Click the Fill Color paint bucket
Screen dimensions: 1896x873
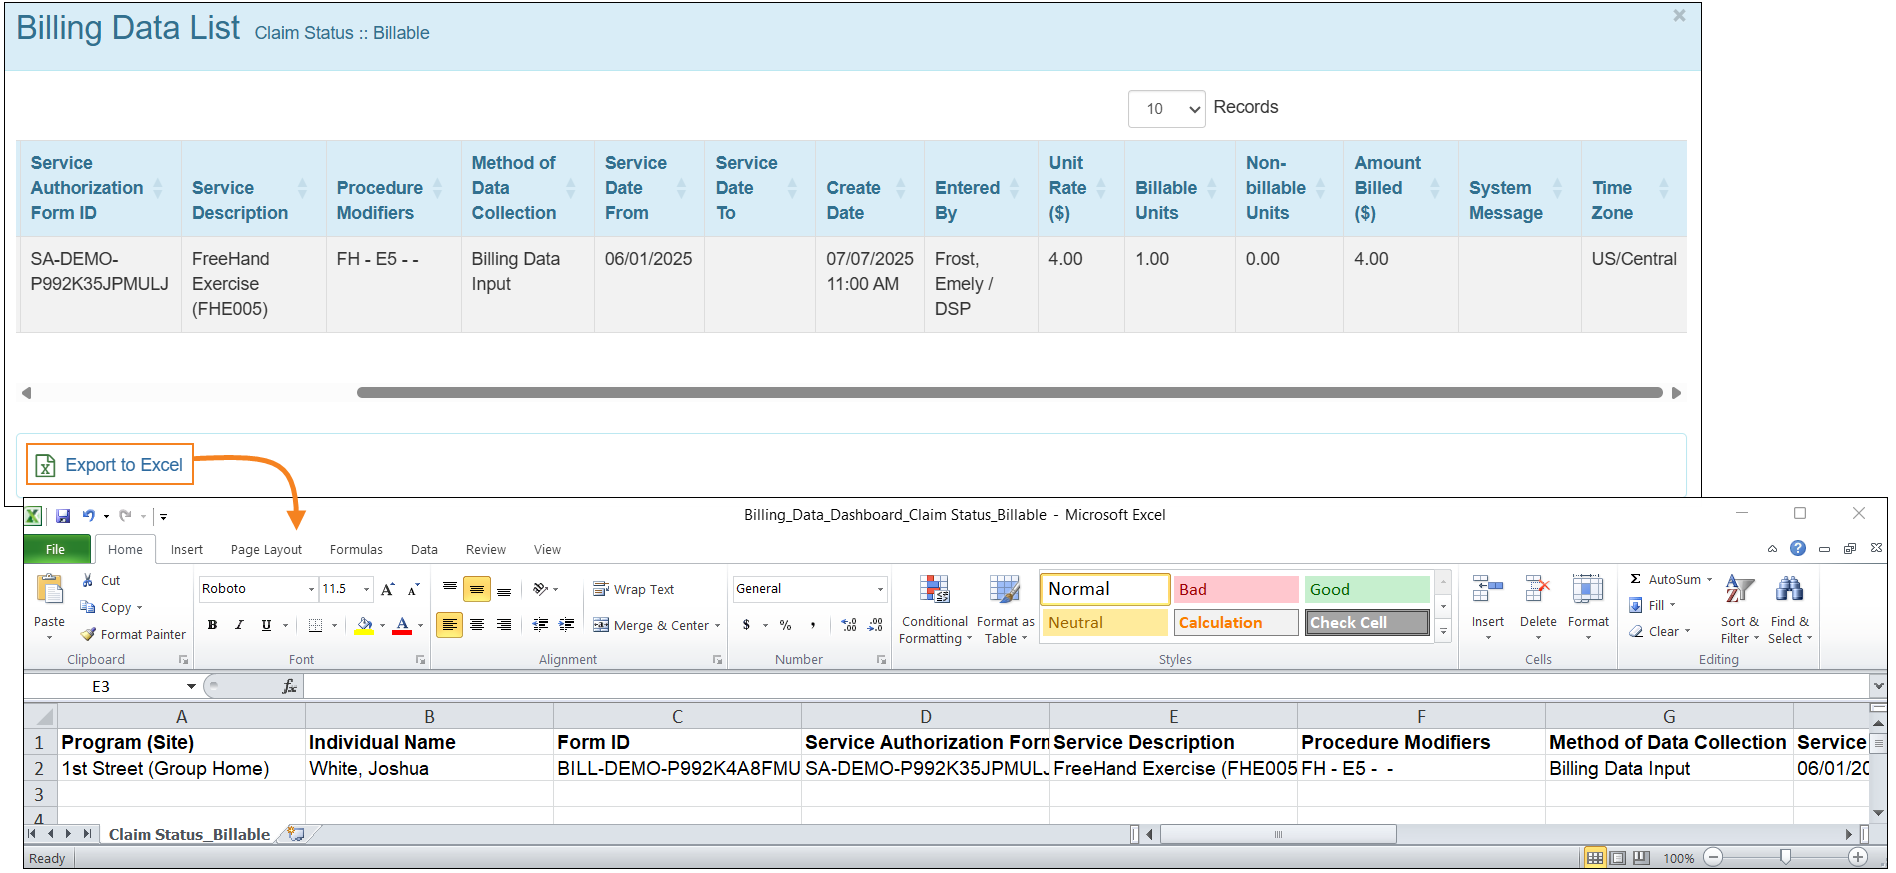[x=364, y=625]
